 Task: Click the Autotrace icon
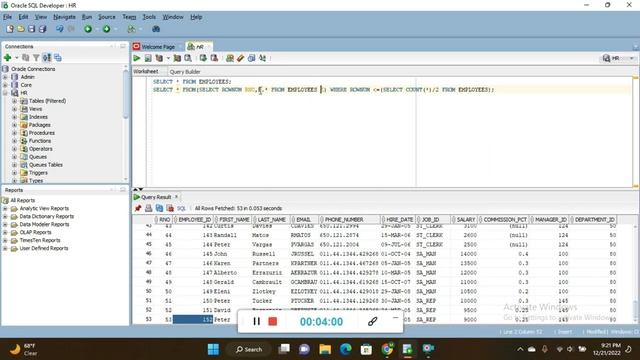point(177,58)
